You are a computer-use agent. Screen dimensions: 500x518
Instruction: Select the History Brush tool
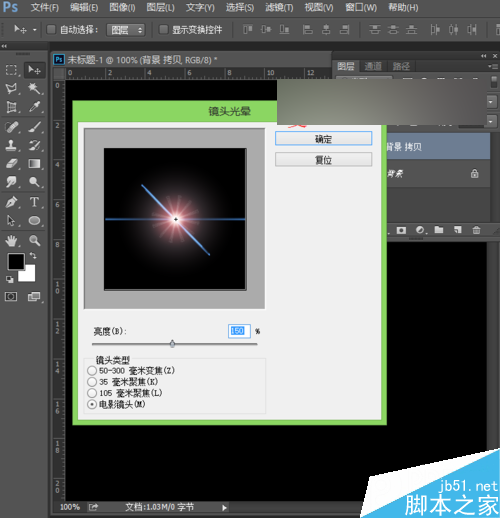(x=34, y=145)
